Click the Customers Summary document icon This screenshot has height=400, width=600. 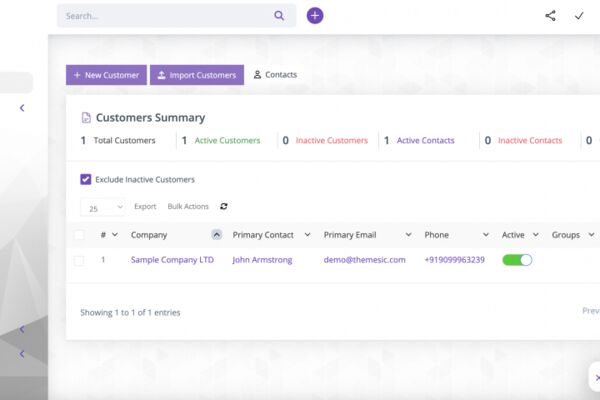point(86,118)
